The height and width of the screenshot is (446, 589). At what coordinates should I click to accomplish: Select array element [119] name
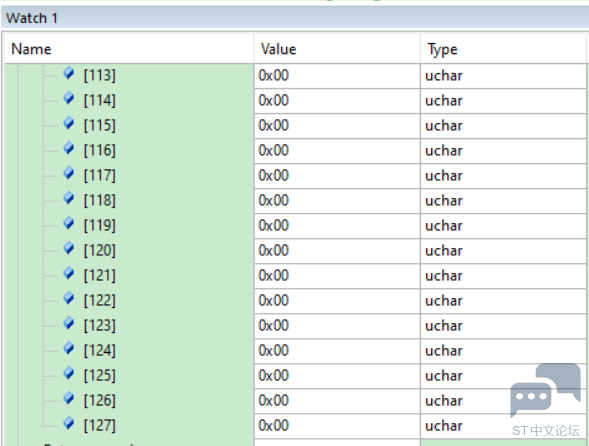(100, 225)
